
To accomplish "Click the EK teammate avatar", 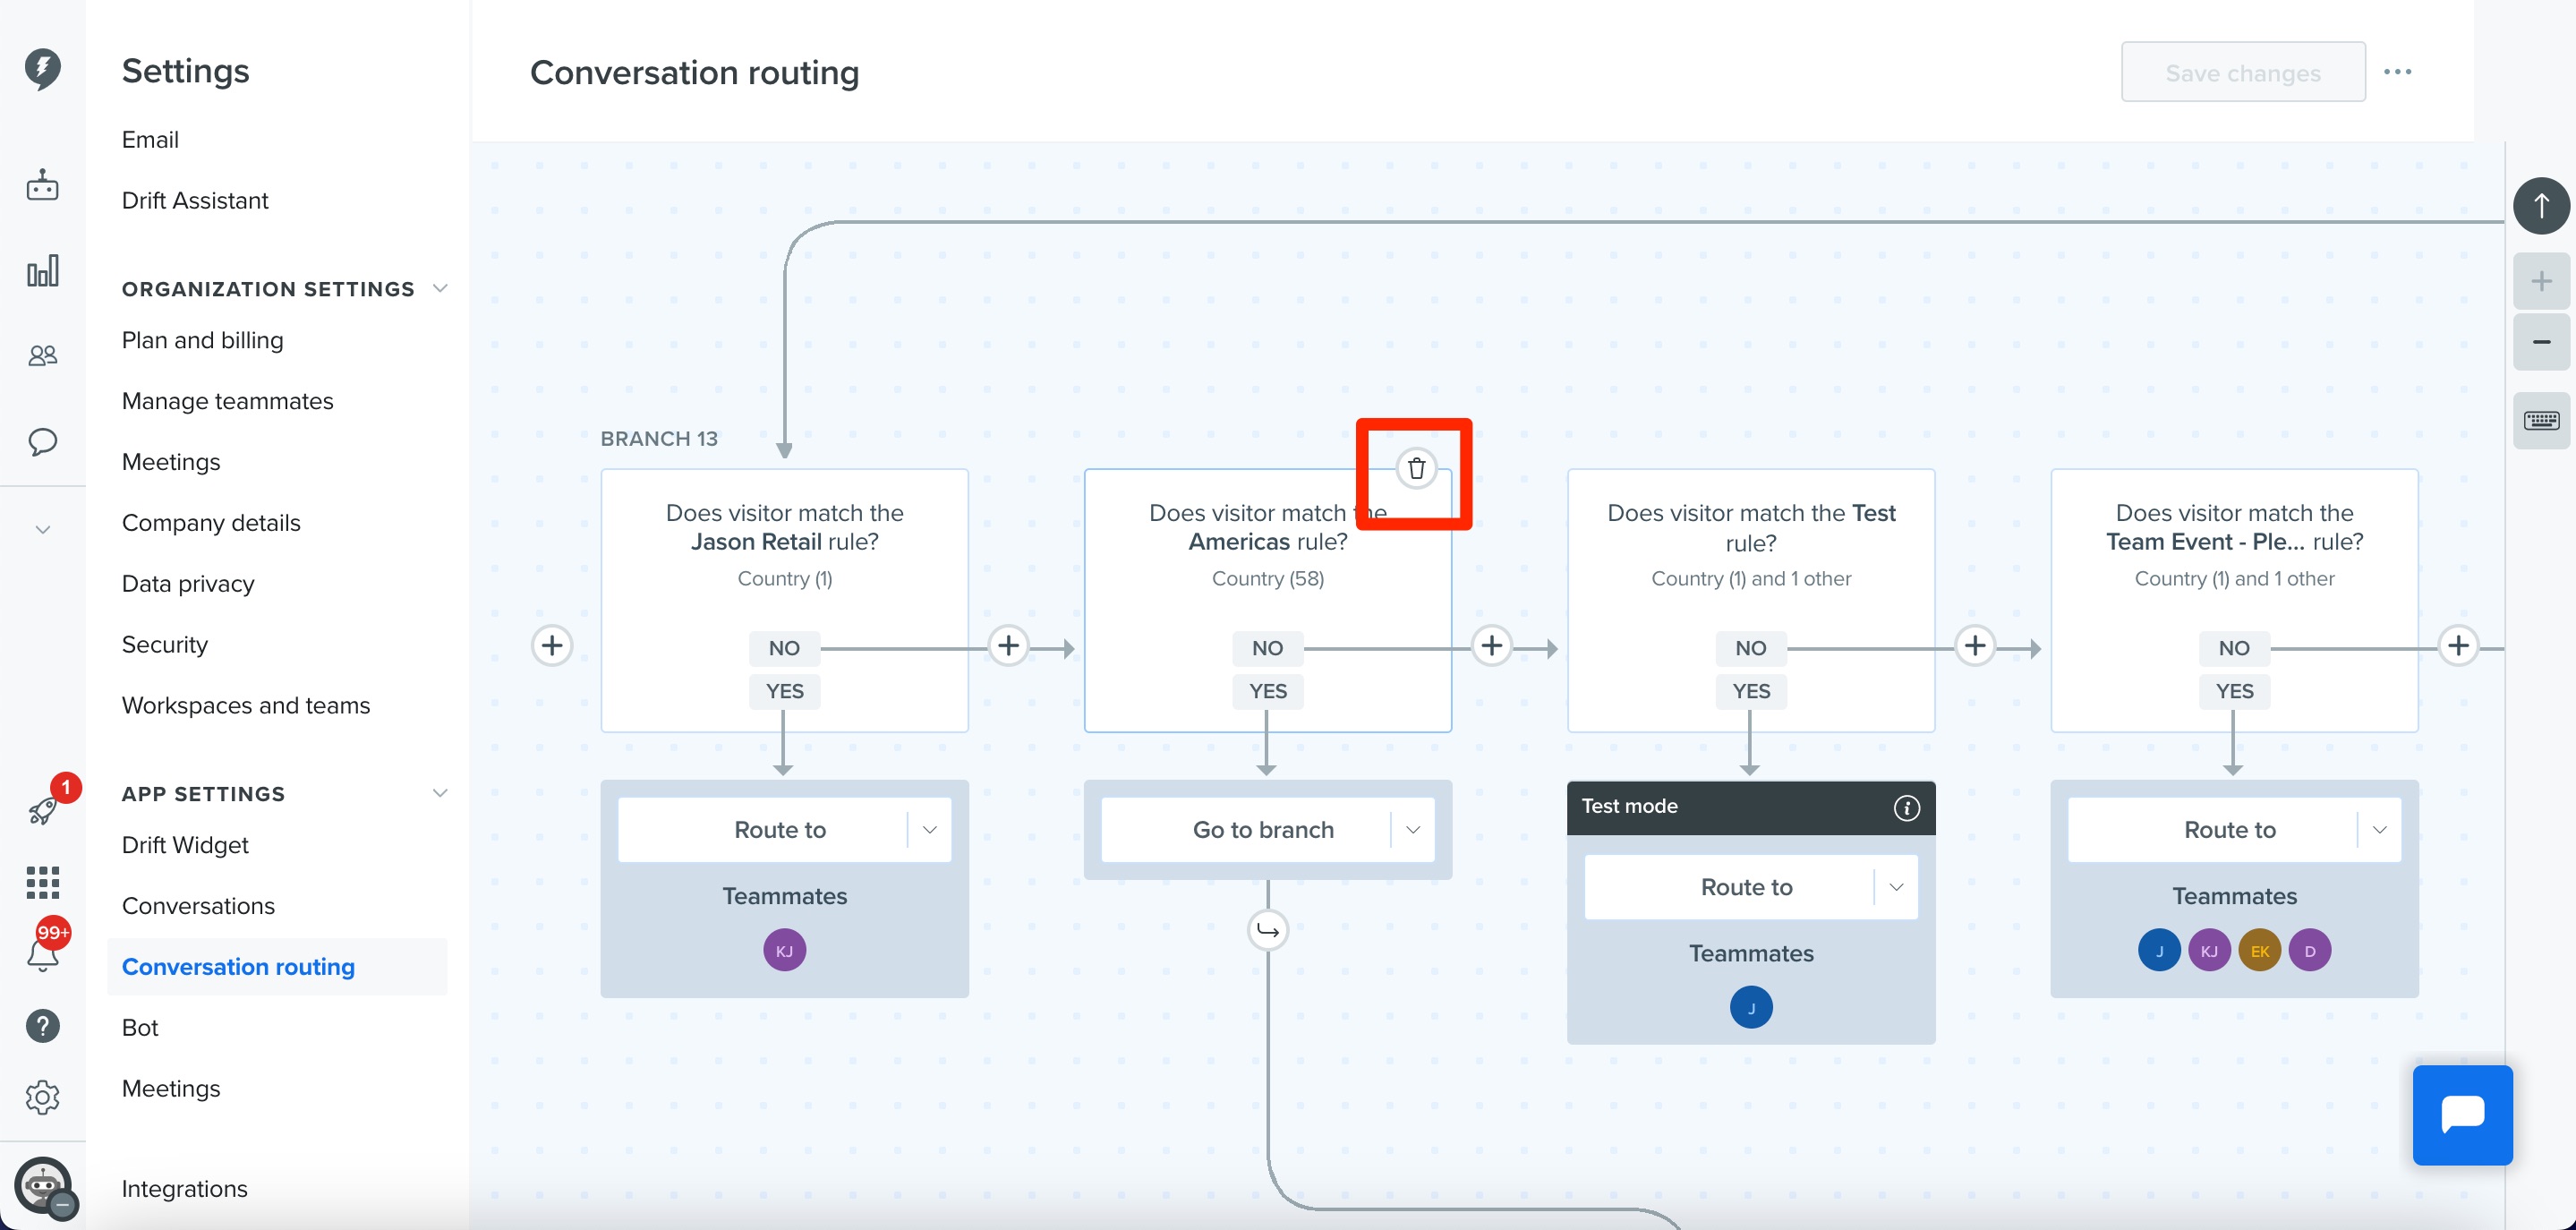I will [x=2259, y=950].
